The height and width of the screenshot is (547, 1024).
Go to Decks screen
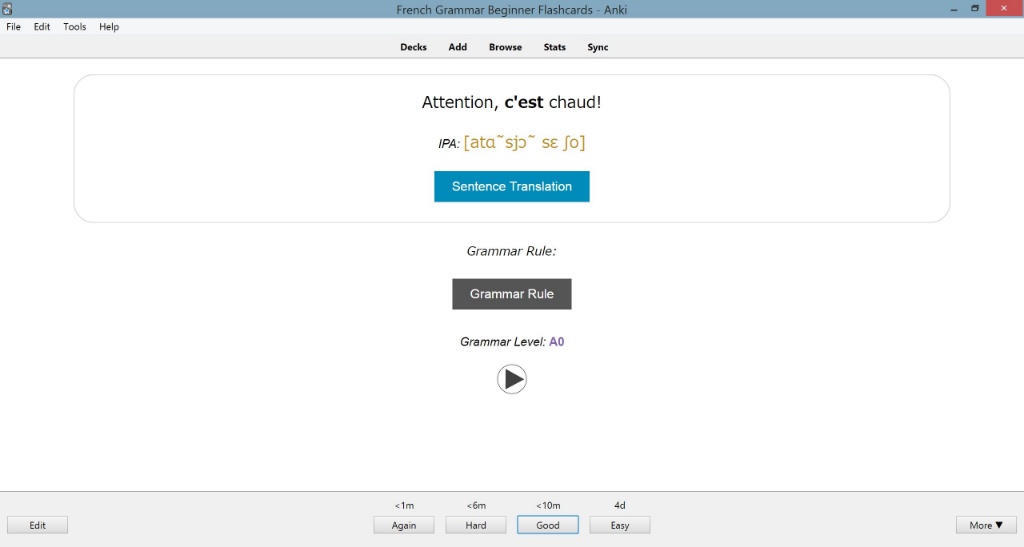click(x=413, y=47)
